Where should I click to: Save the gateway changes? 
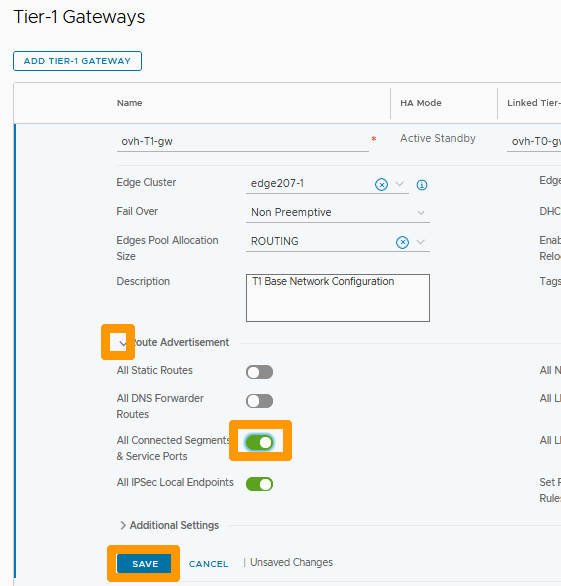[x=144, y=564]
